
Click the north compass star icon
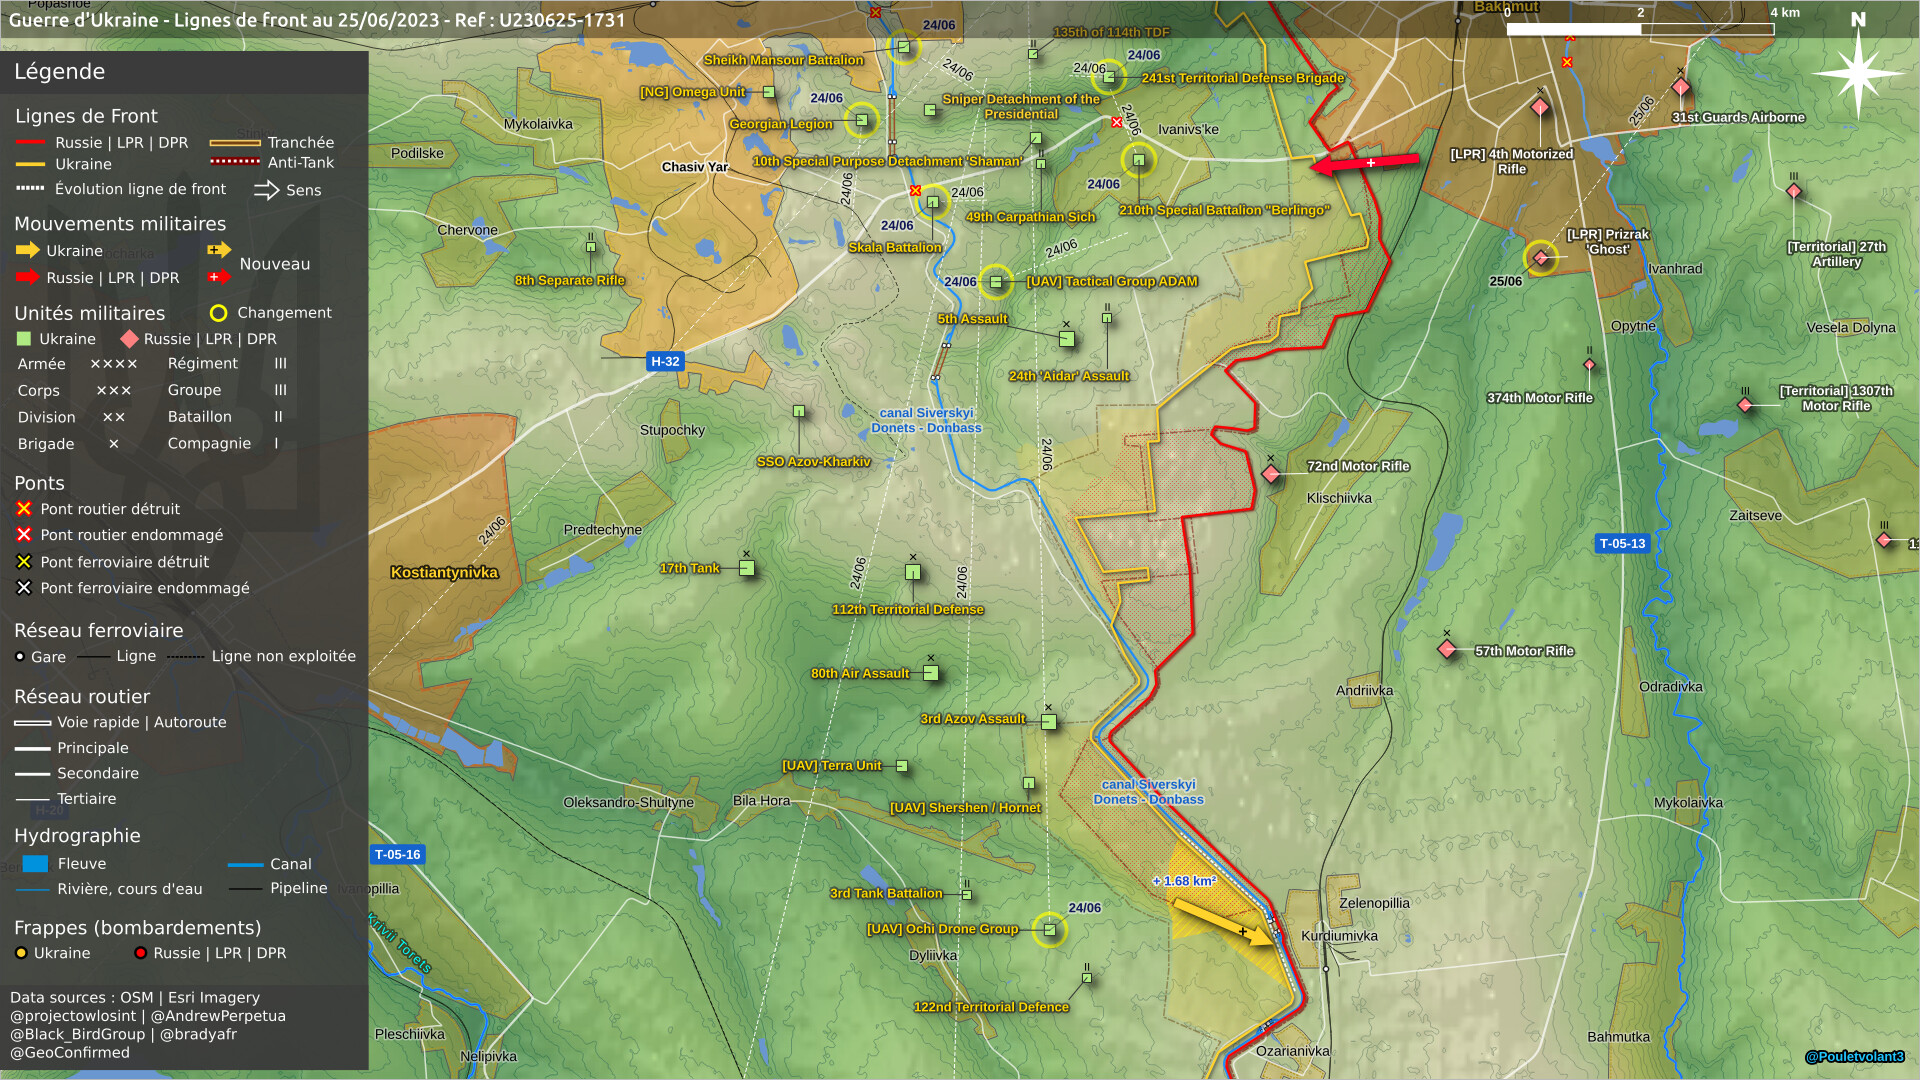click(1857, 74)
